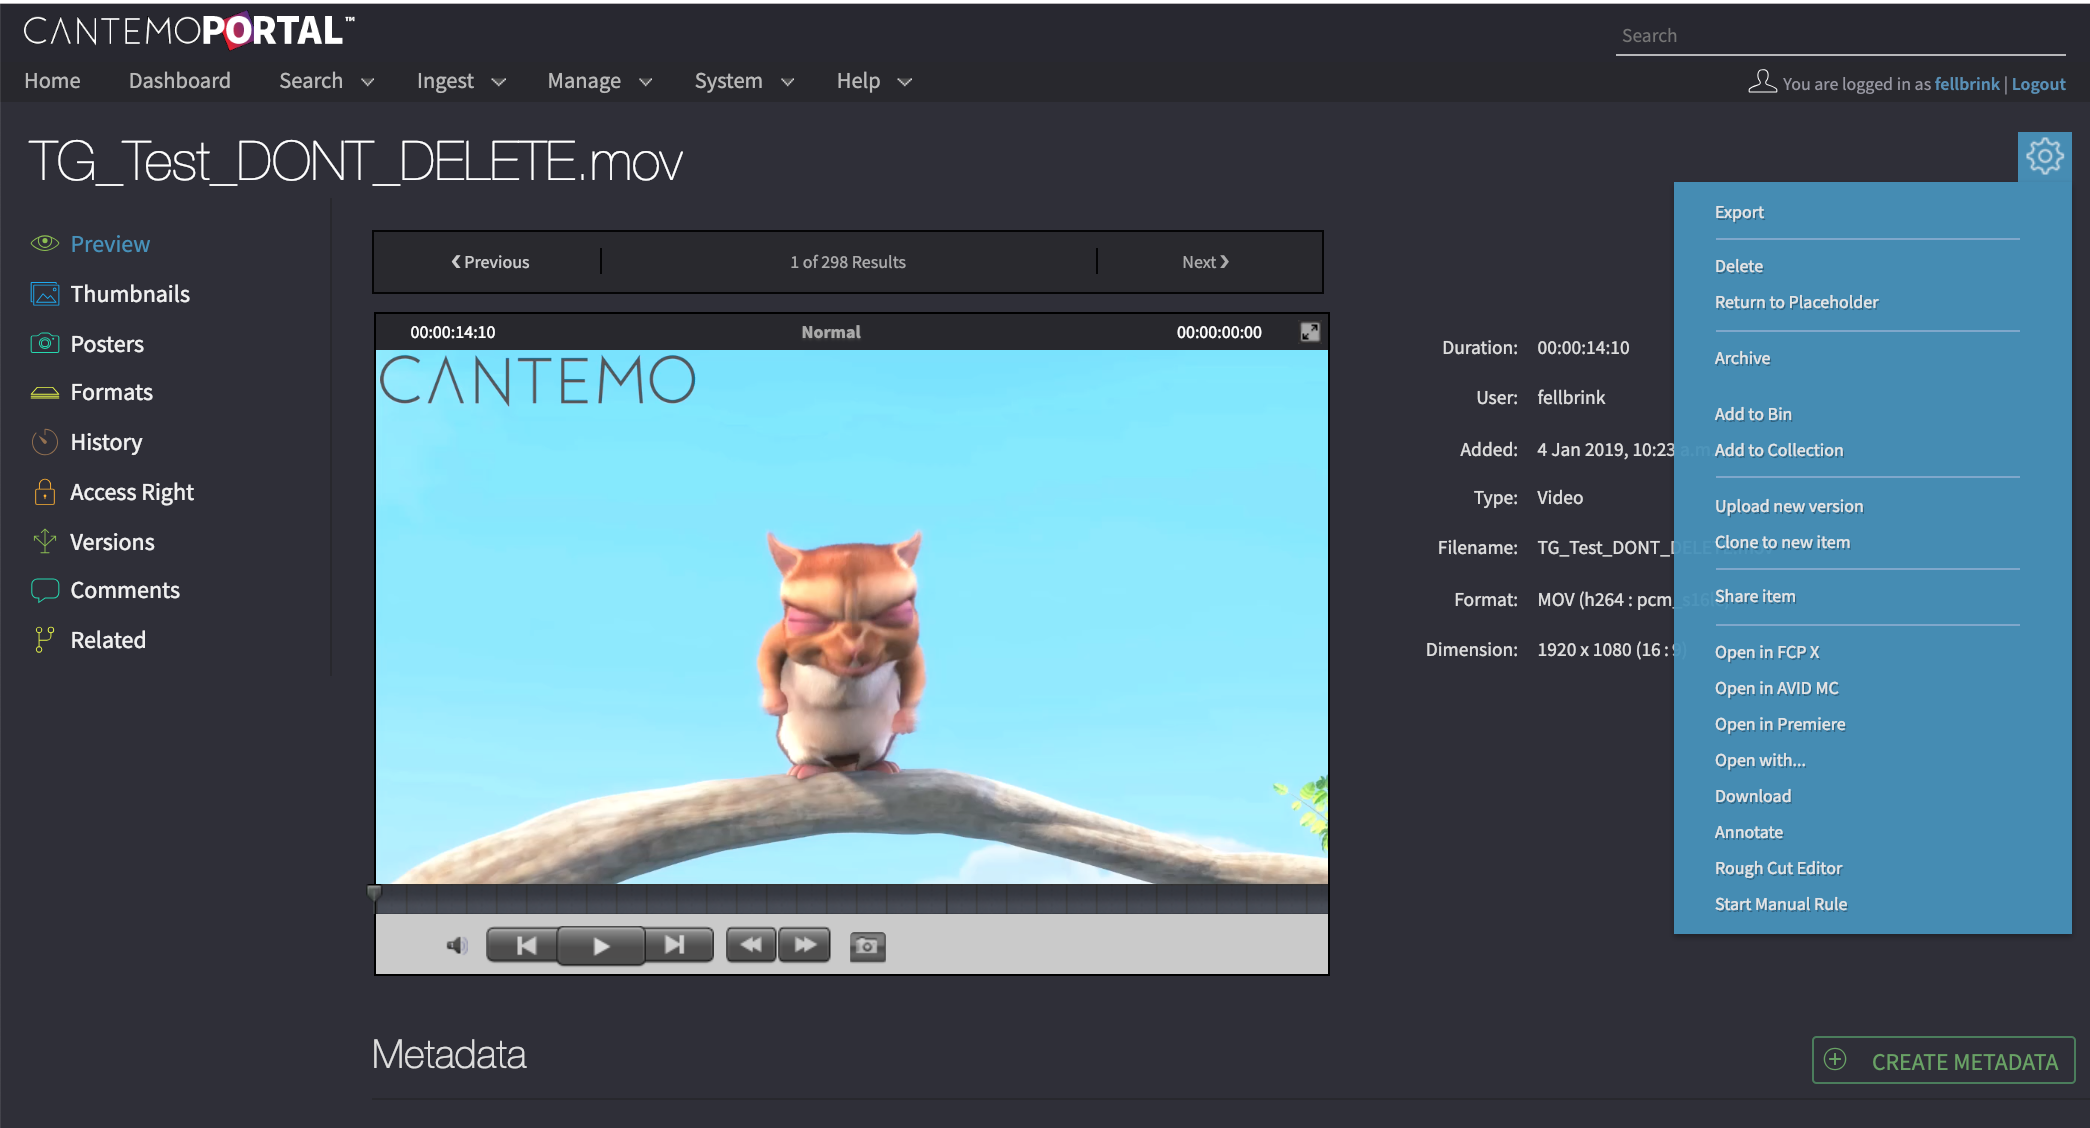The height and width of the screenshot is (1128, 2090).
Task: Open the item settings gear menu
Action: 2044,156
